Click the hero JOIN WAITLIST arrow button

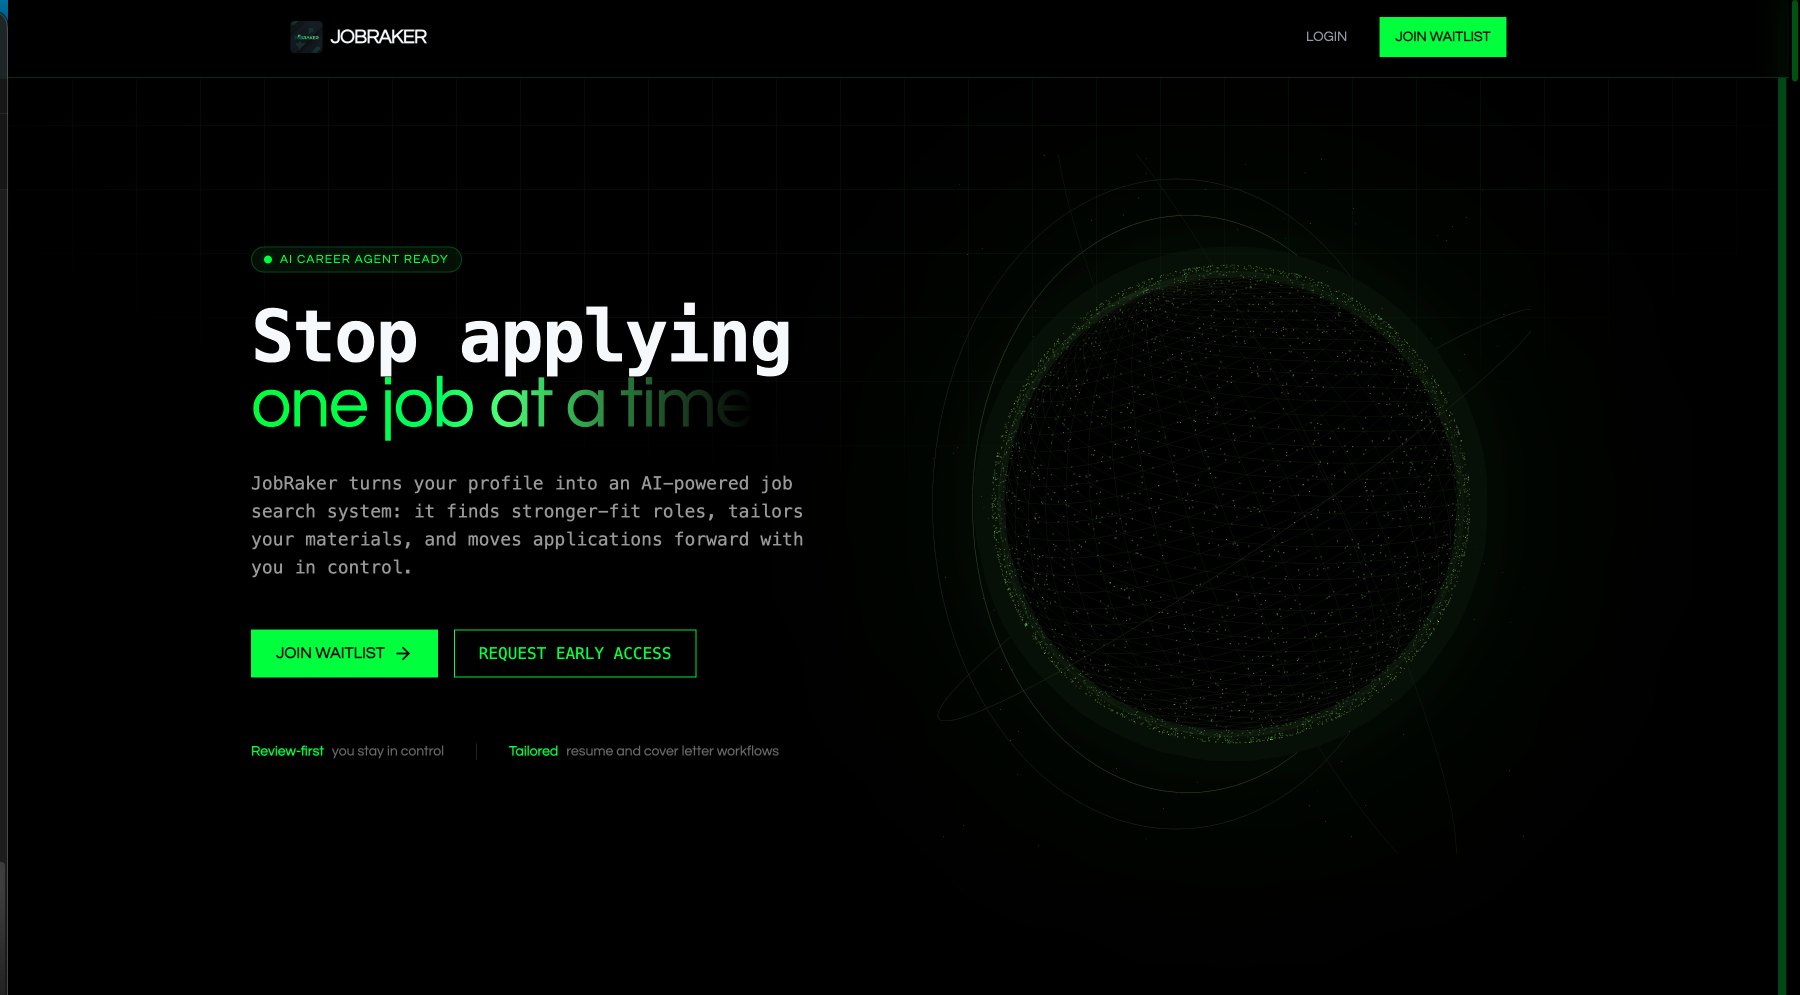(344, 653)
